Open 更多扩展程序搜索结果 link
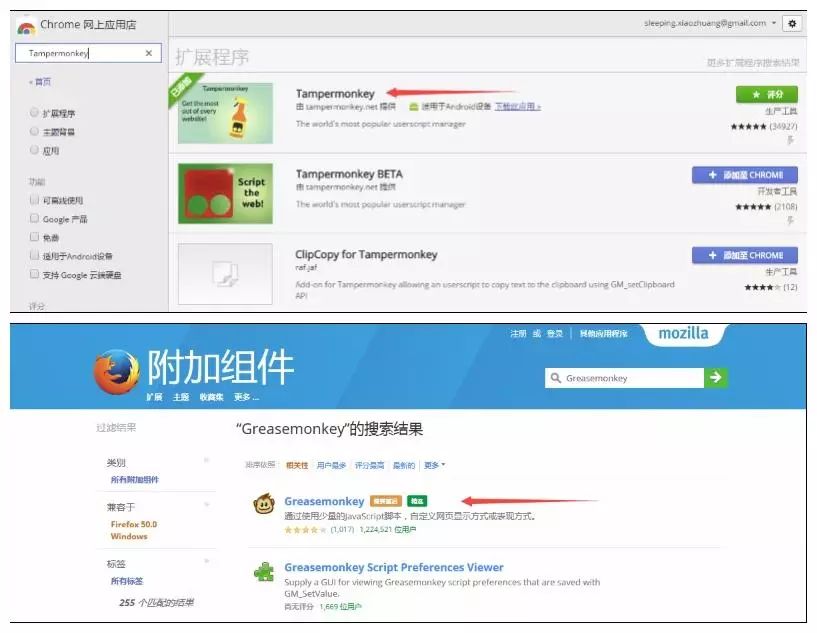Viewport: 817px width, 633px height. pyautogui.click(x=752, y=63)
